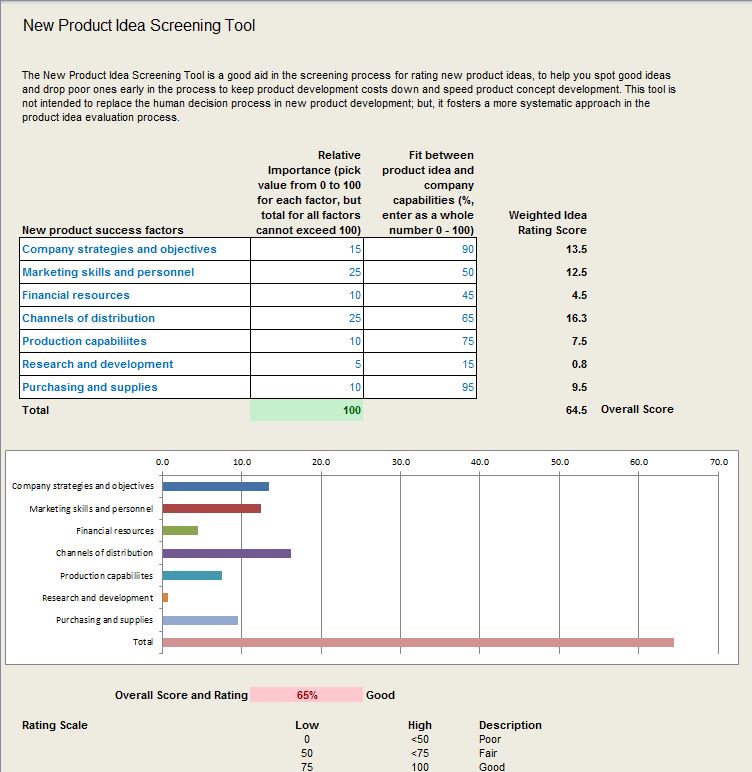Screen dimensions: 752x772
Task: Select Production capabilities fit value 75
Action: tap(420, 341)
